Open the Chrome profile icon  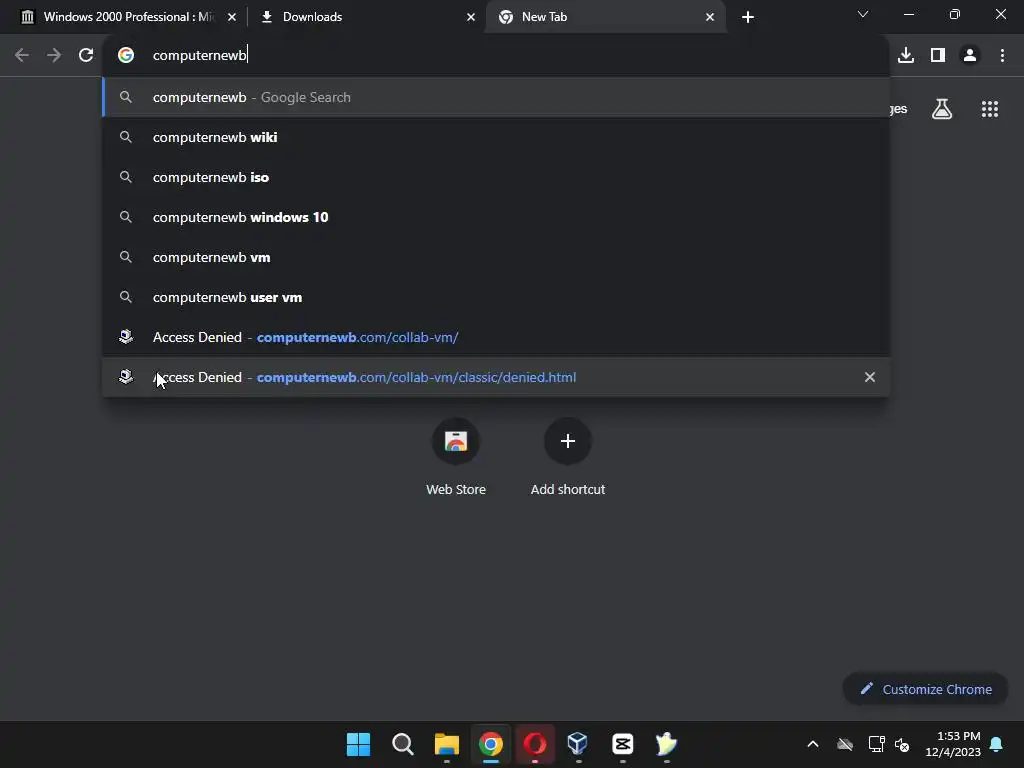[x=970, y=56]
